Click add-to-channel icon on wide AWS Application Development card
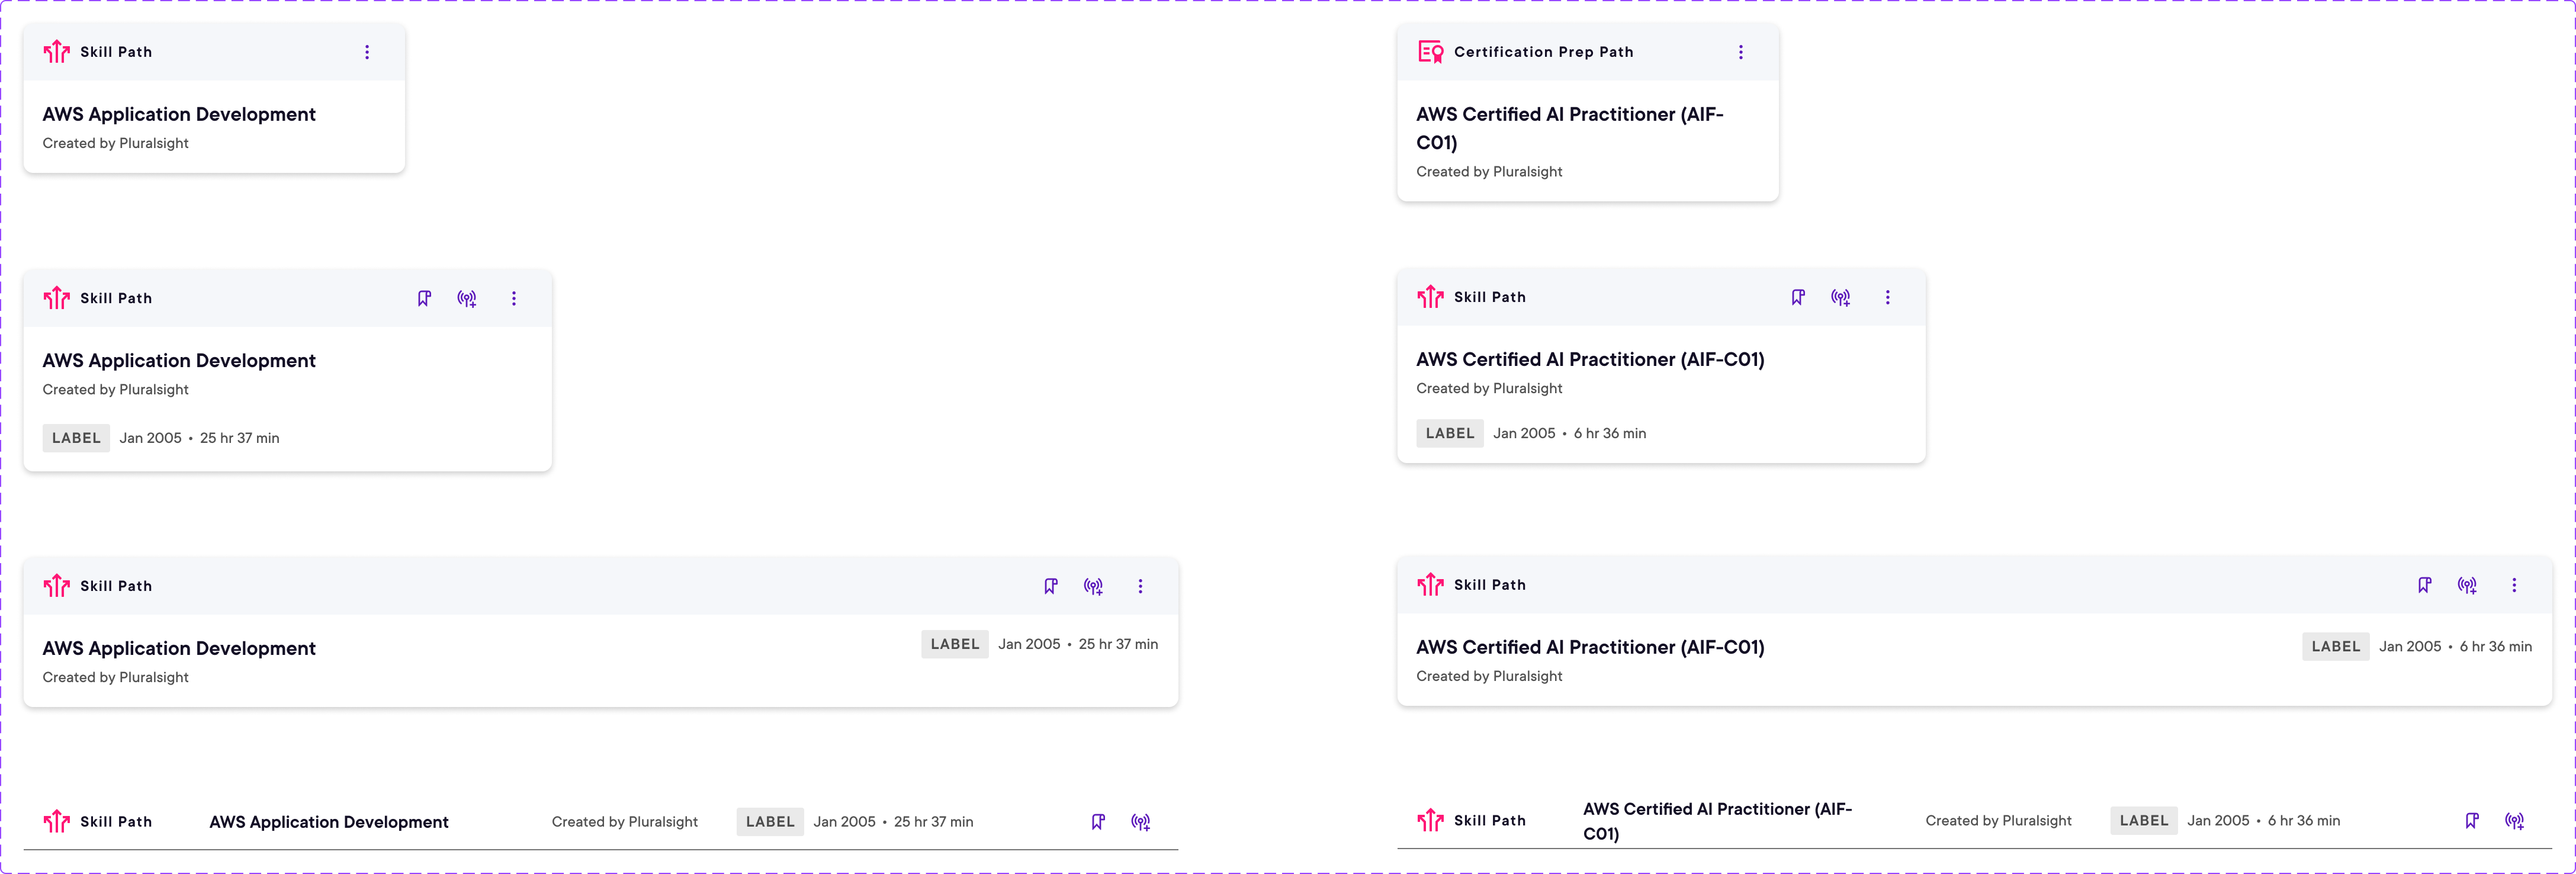Screen dimensions: 2576x874 point(1094,586)
